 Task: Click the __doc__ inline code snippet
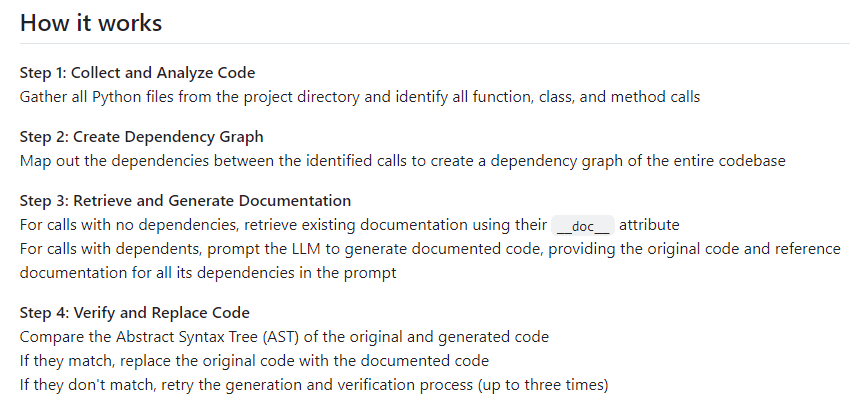(x=582, y=225)
